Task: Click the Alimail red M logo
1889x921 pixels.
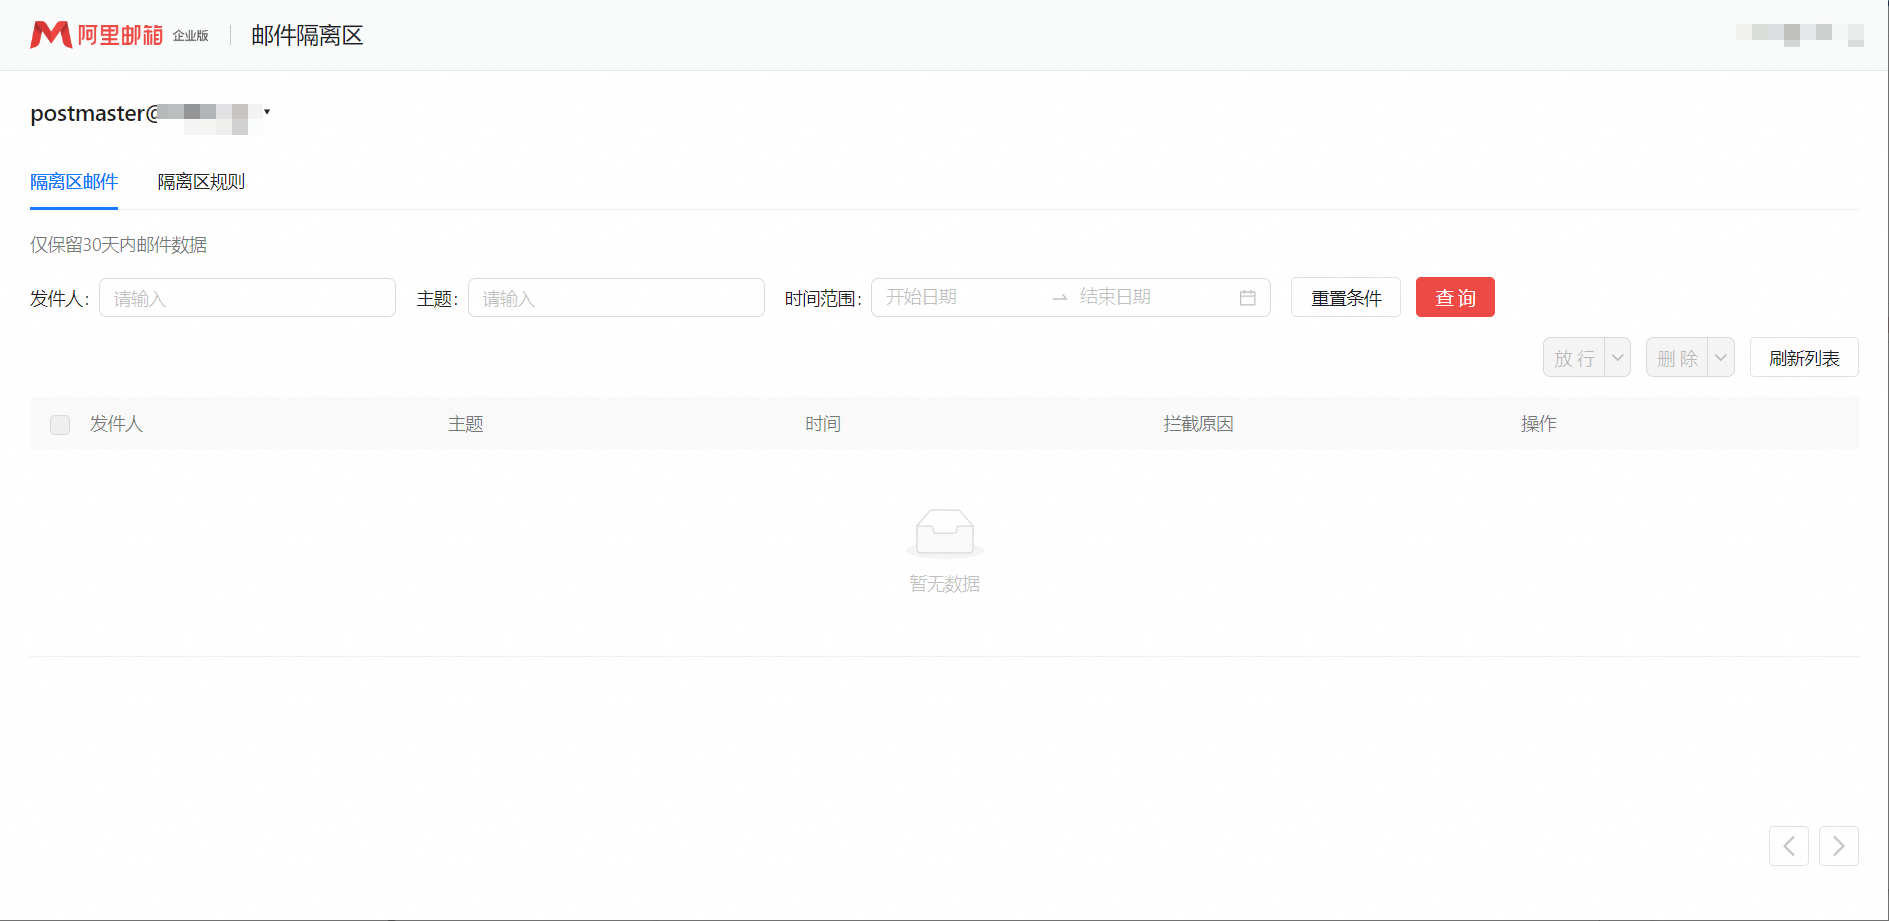Action: [x=51, y=35]
